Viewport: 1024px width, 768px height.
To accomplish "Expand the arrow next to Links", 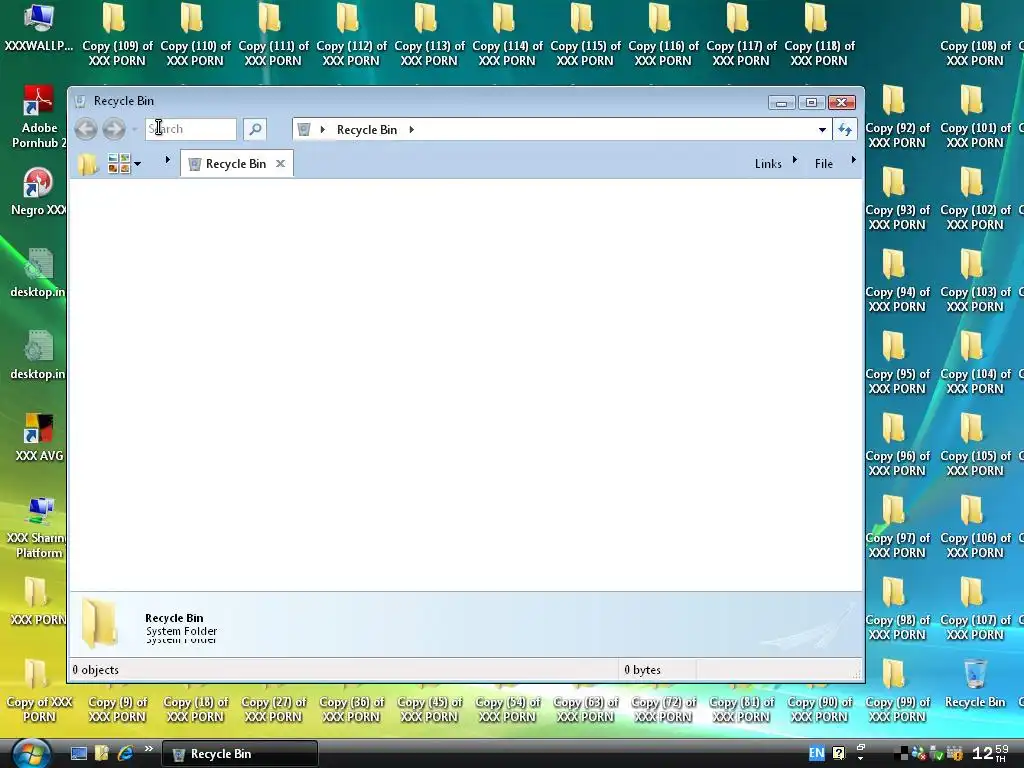I will [x=795, y=159].
